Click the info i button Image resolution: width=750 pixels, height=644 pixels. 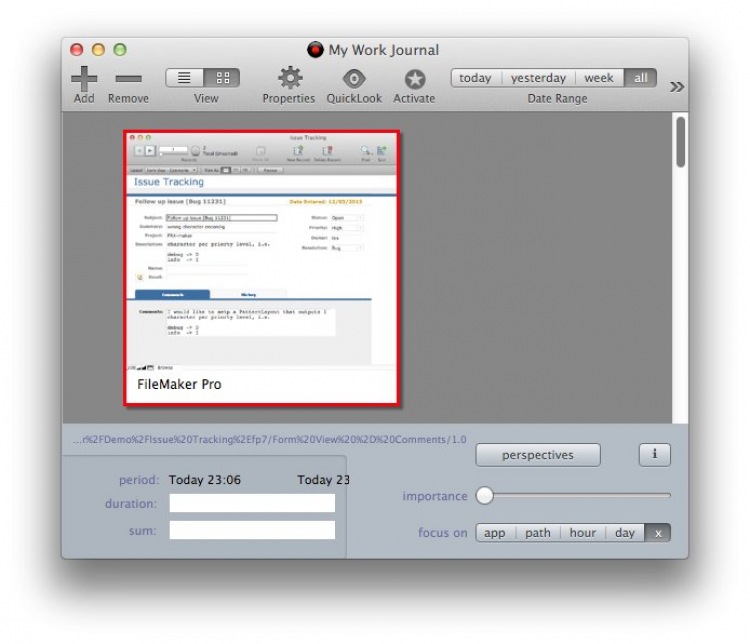click(654, 455)
